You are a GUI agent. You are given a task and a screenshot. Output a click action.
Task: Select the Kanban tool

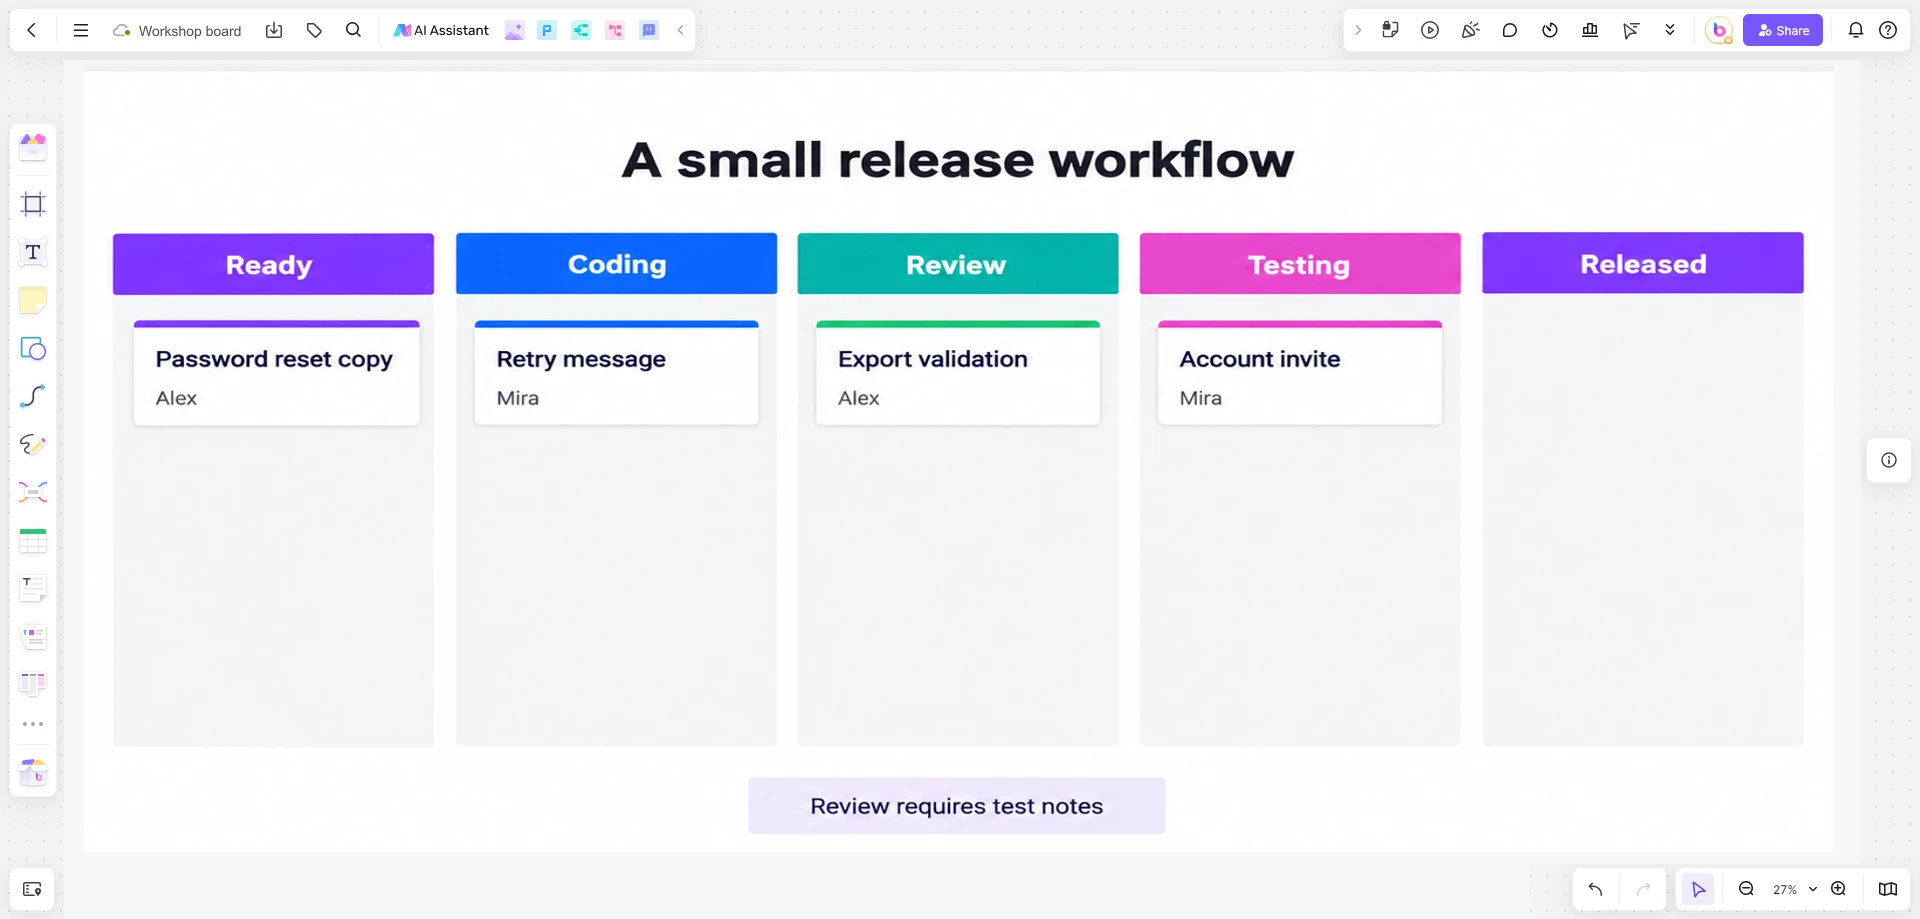[x=33, y=684]
